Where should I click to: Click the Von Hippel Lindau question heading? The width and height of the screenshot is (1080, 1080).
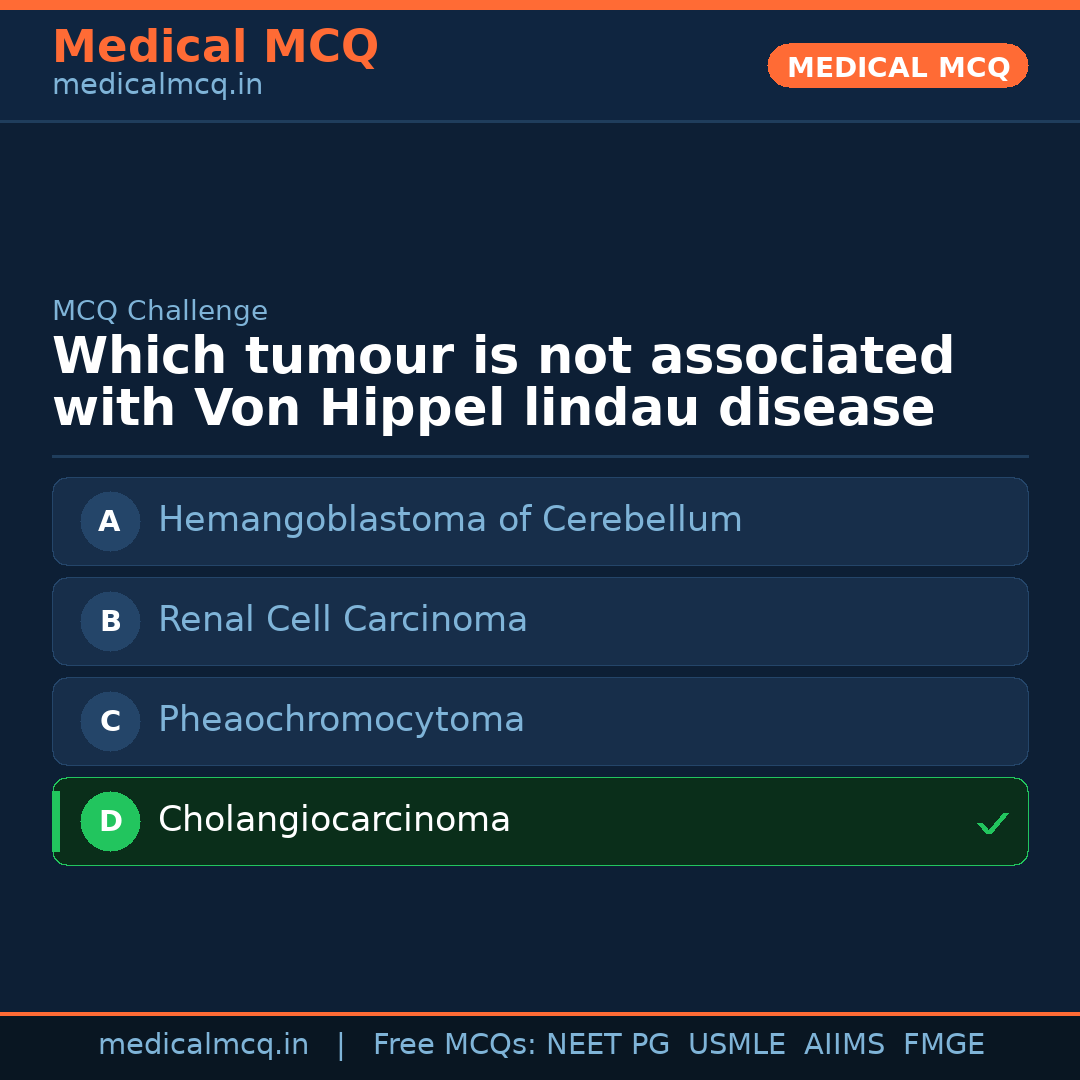pos(503,383)
